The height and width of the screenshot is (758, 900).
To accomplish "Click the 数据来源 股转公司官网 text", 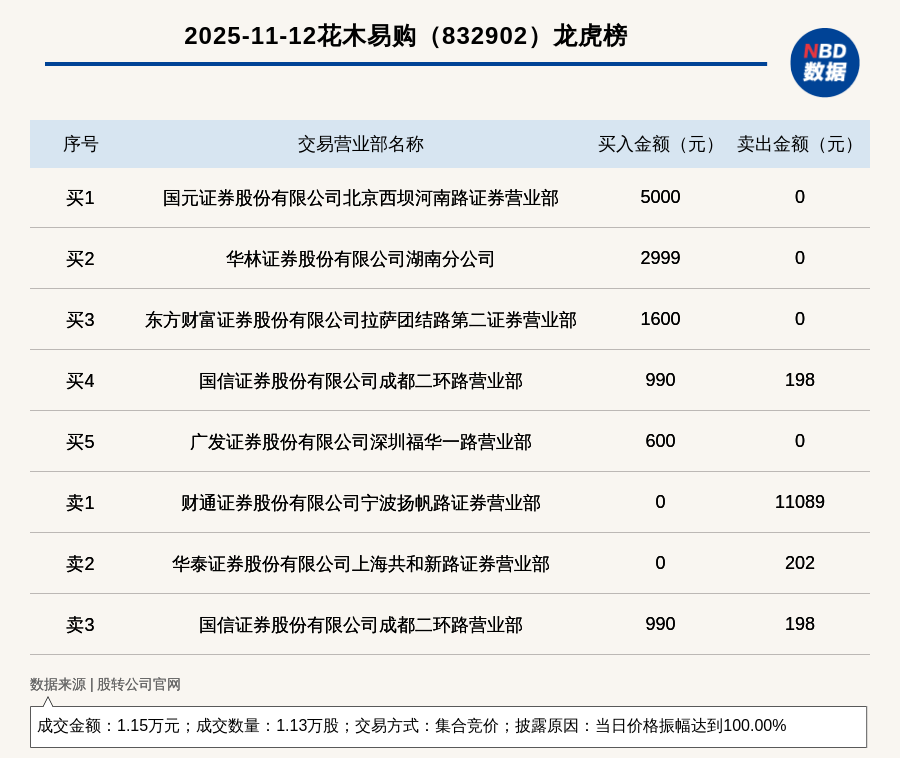I will pyautogui.click(x=105, y=685).
